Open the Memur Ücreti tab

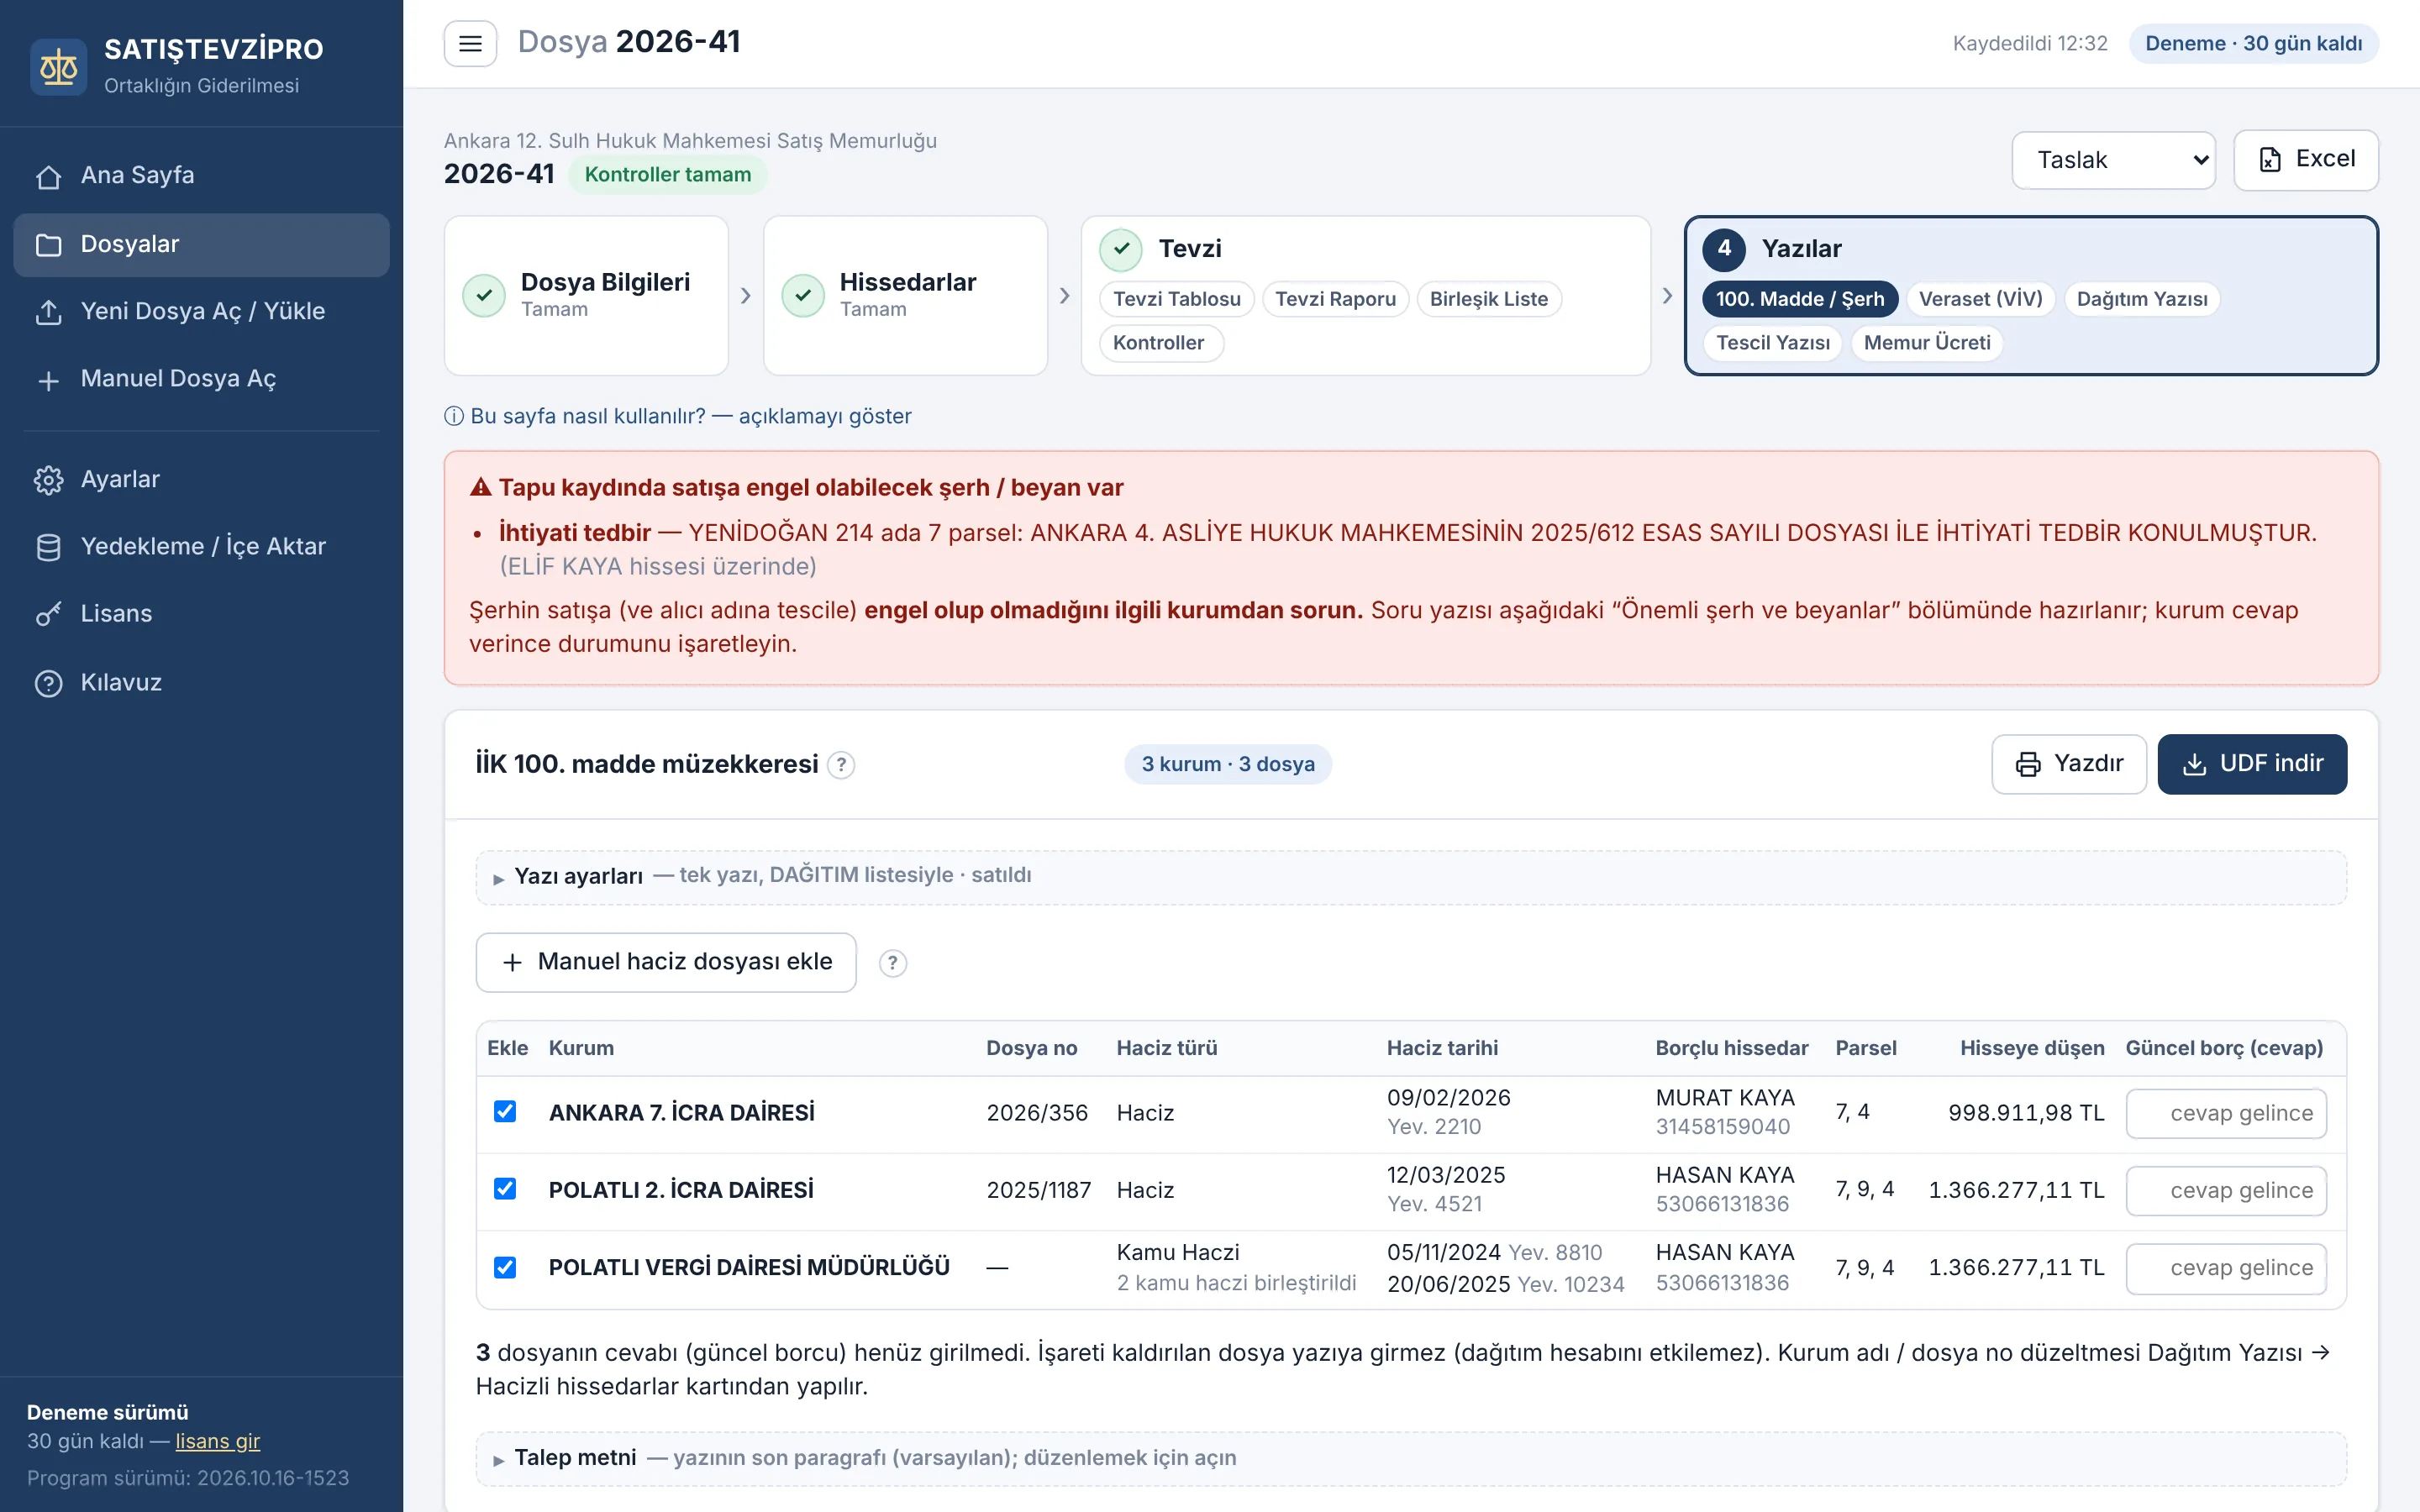(1926, 343)
